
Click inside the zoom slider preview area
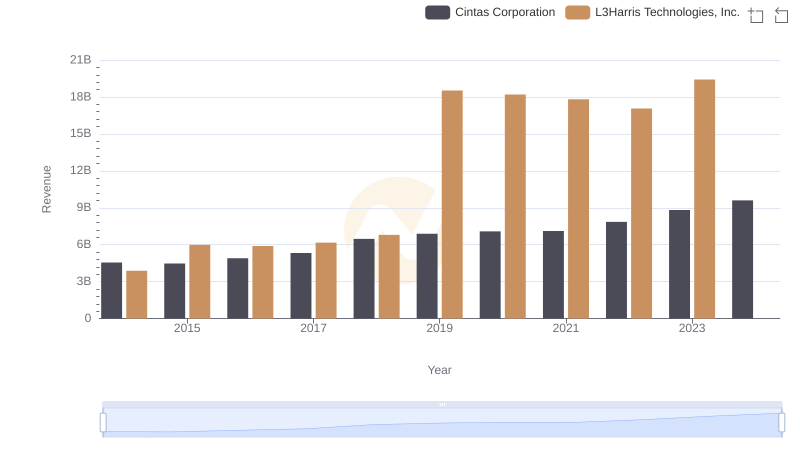point(442,423)
